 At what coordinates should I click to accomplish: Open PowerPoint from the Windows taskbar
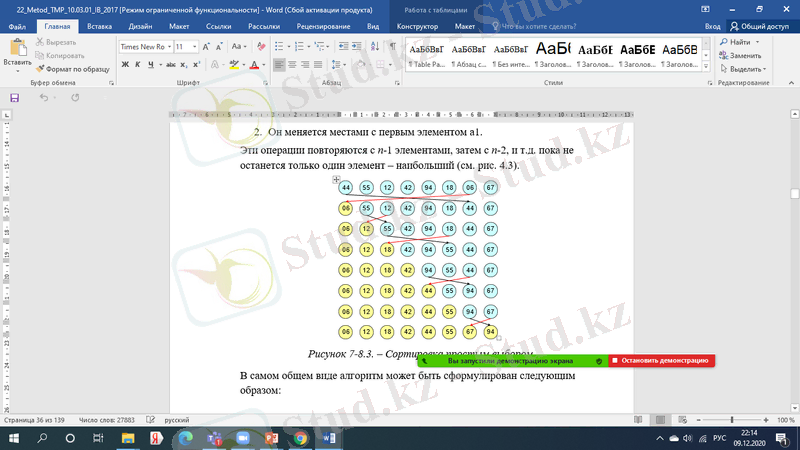pos(270,438)
